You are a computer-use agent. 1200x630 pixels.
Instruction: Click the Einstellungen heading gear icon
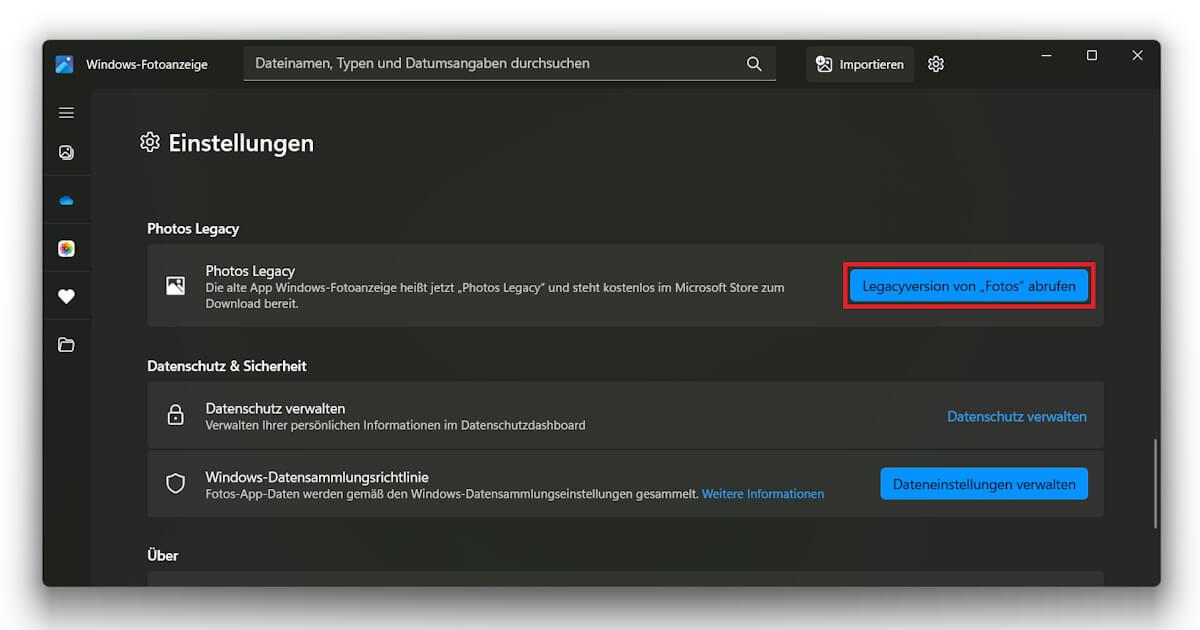149,142
